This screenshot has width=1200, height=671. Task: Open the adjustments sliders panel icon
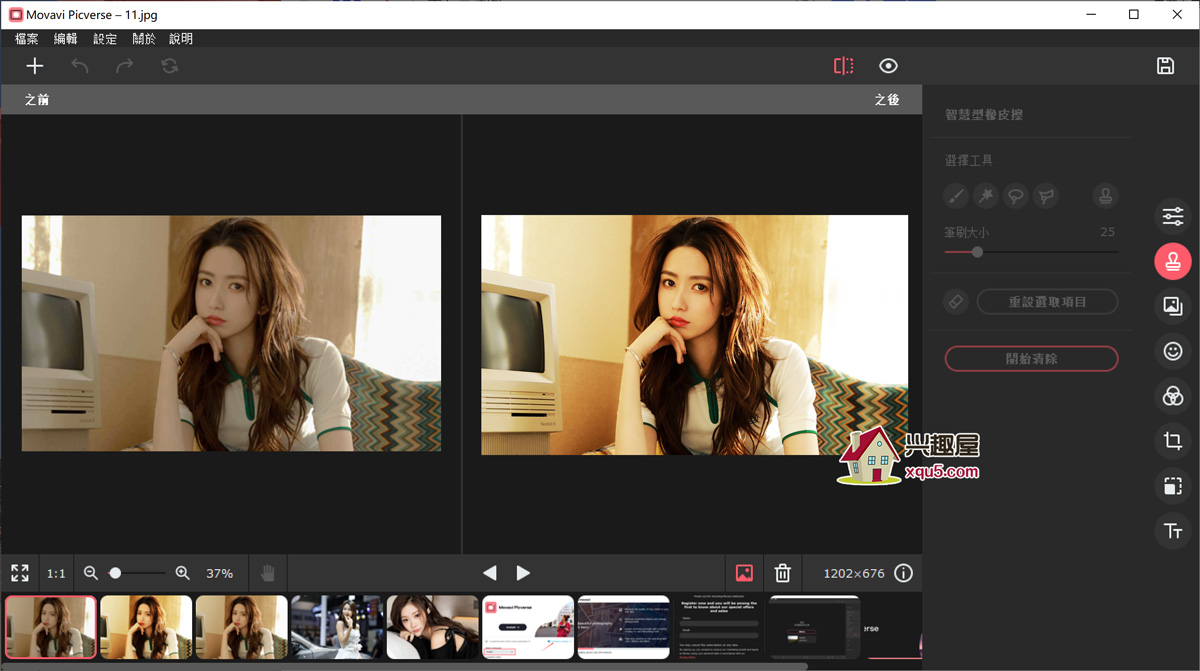tap(1173, 216)
